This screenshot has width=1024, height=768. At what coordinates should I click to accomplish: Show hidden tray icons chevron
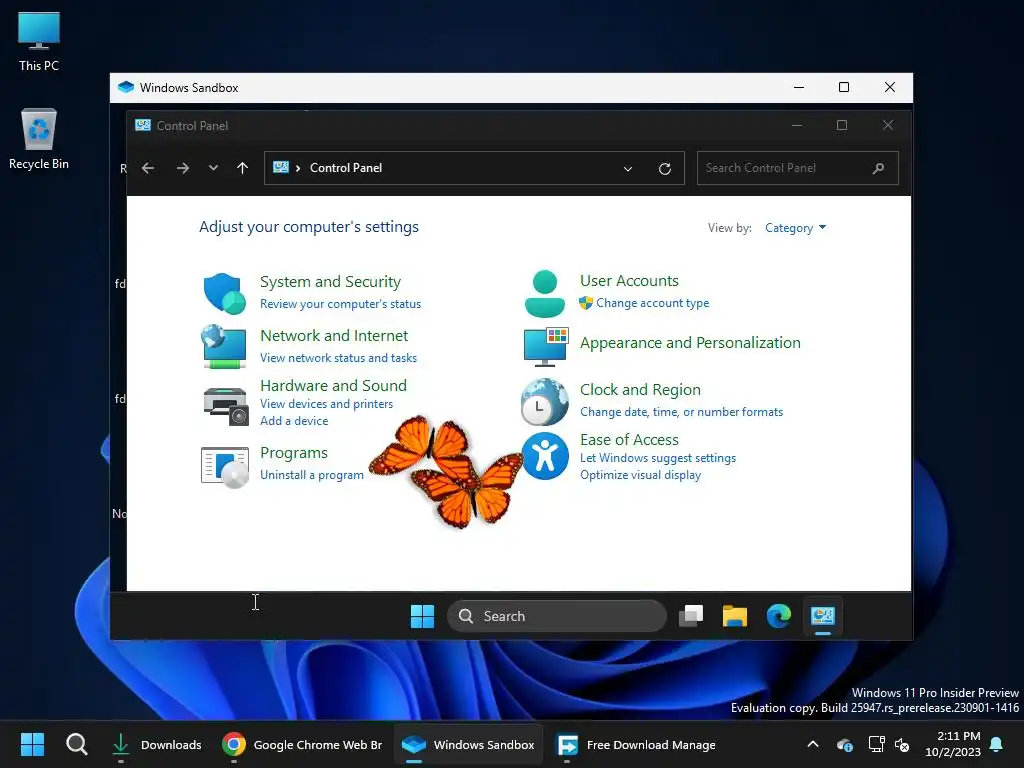[812, 744]
